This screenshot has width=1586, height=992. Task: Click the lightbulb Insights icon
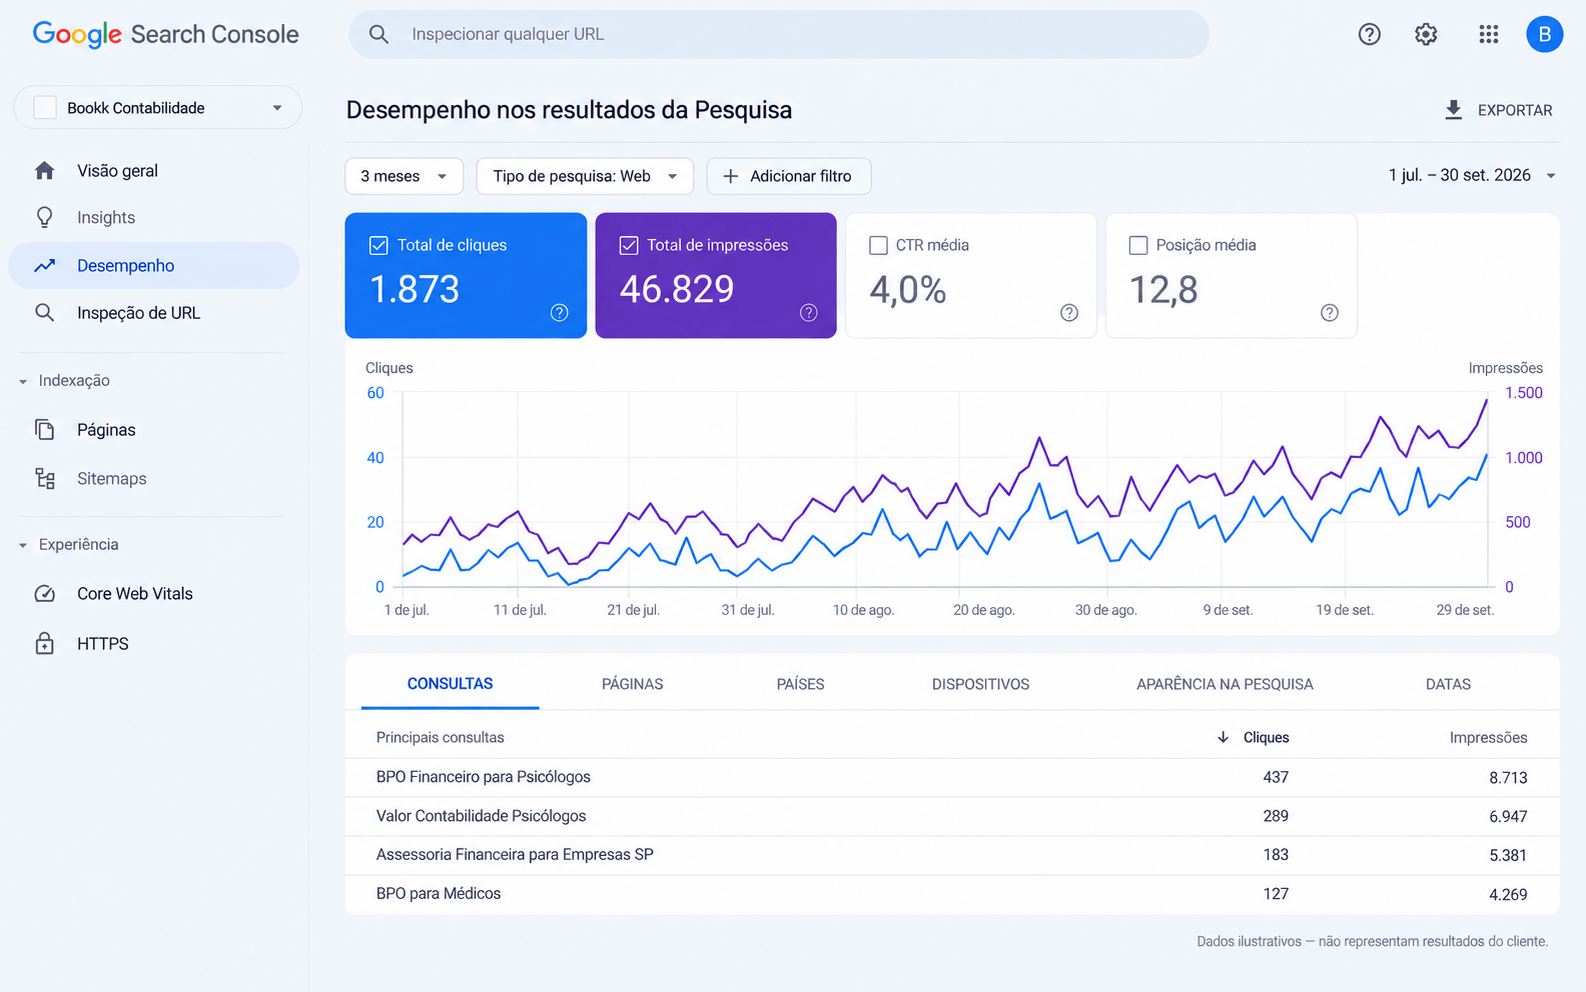coord(45,217)
